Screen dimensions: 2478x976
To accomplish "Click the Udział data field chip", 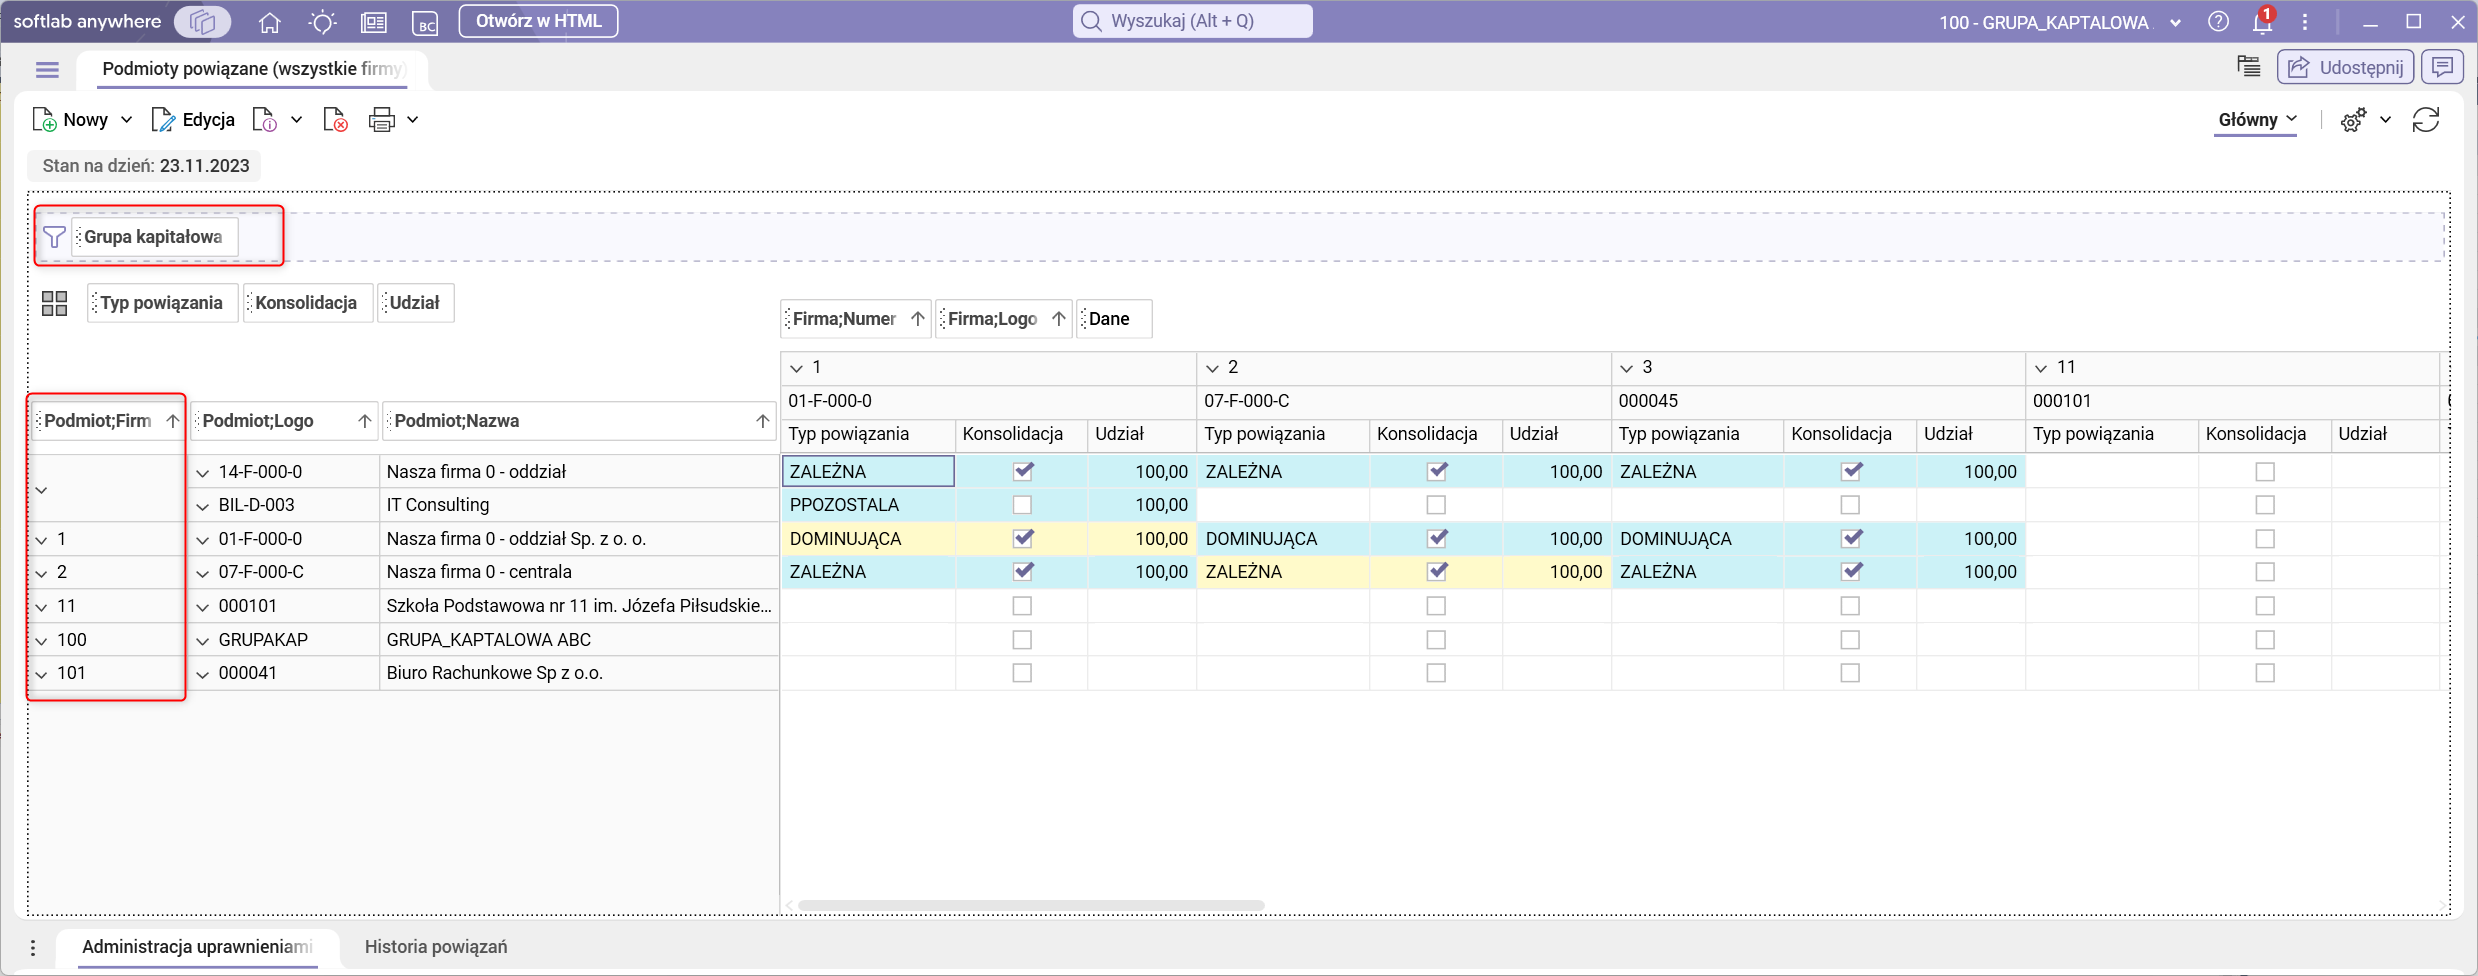I will point(416,303).
